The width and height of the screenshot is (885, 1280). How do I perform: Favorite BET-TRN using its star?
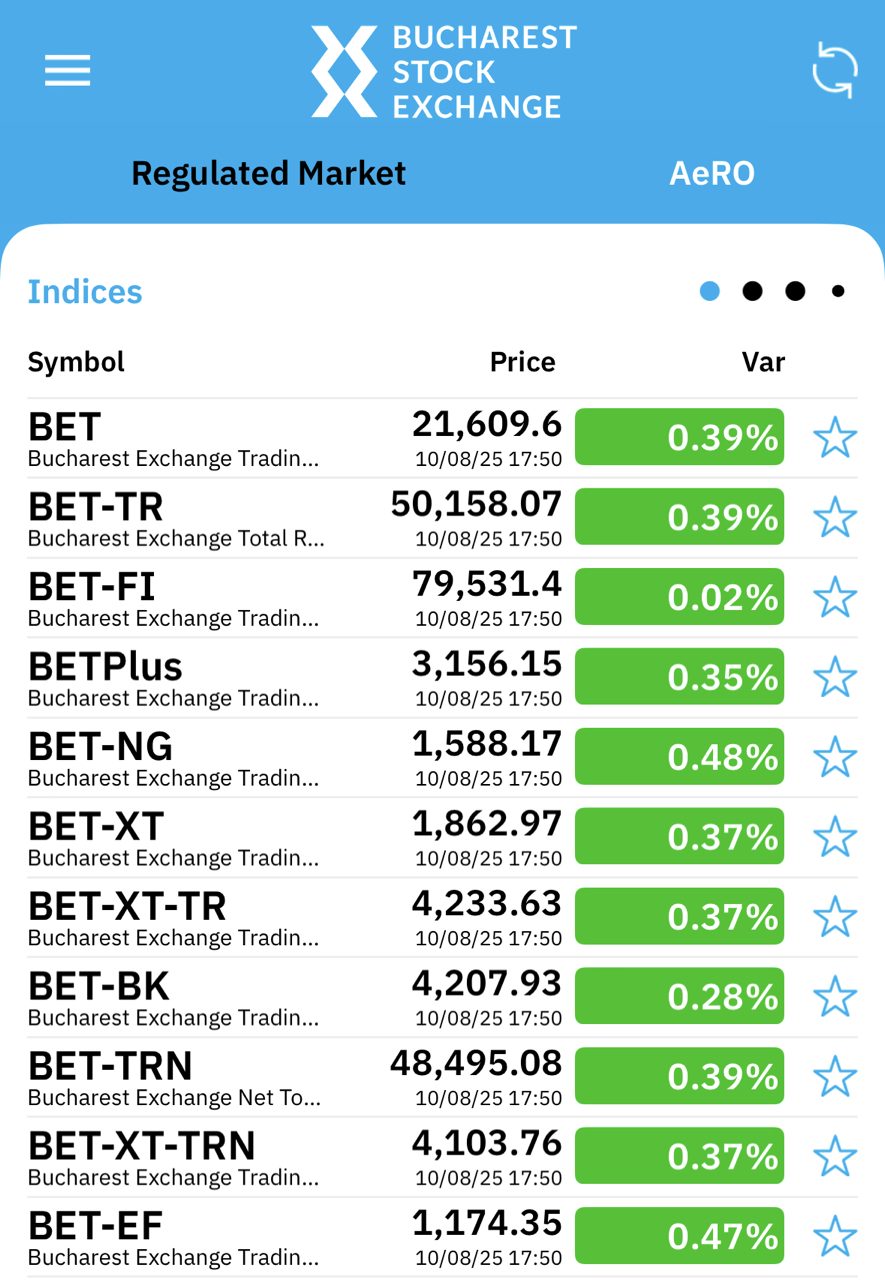[834, 1077]
